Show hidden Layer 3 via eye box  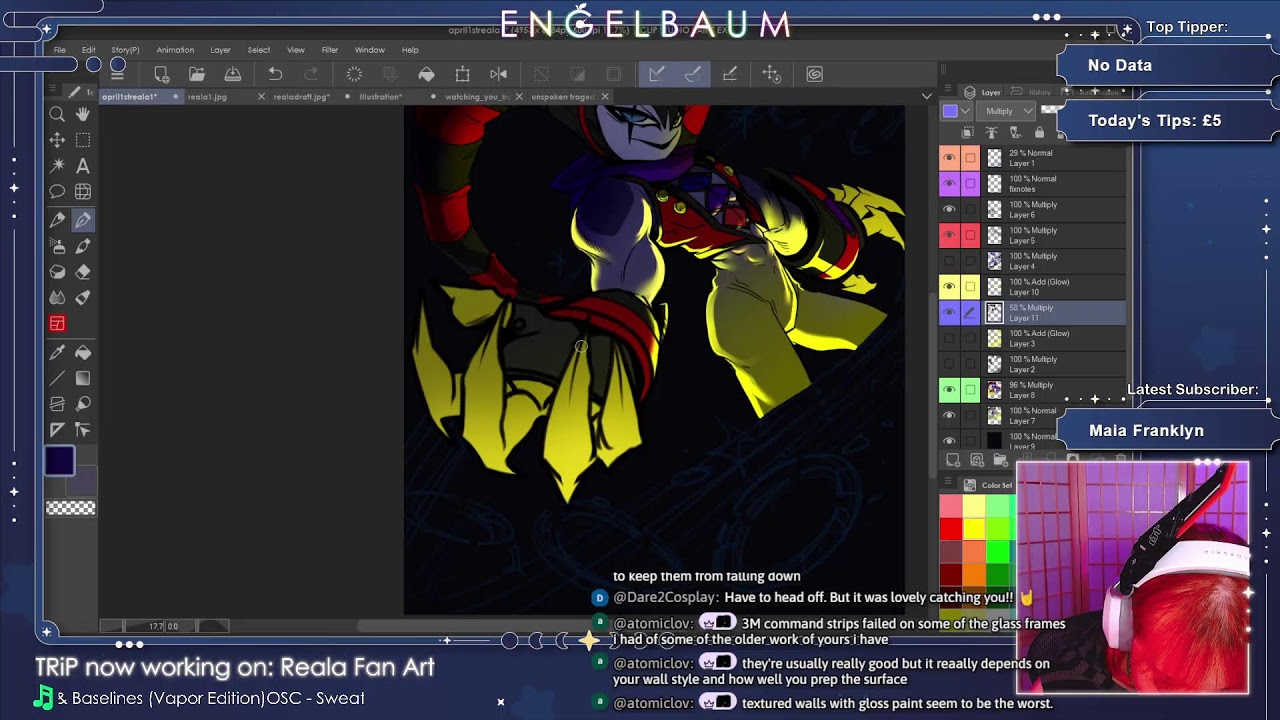tap(949, 338)
